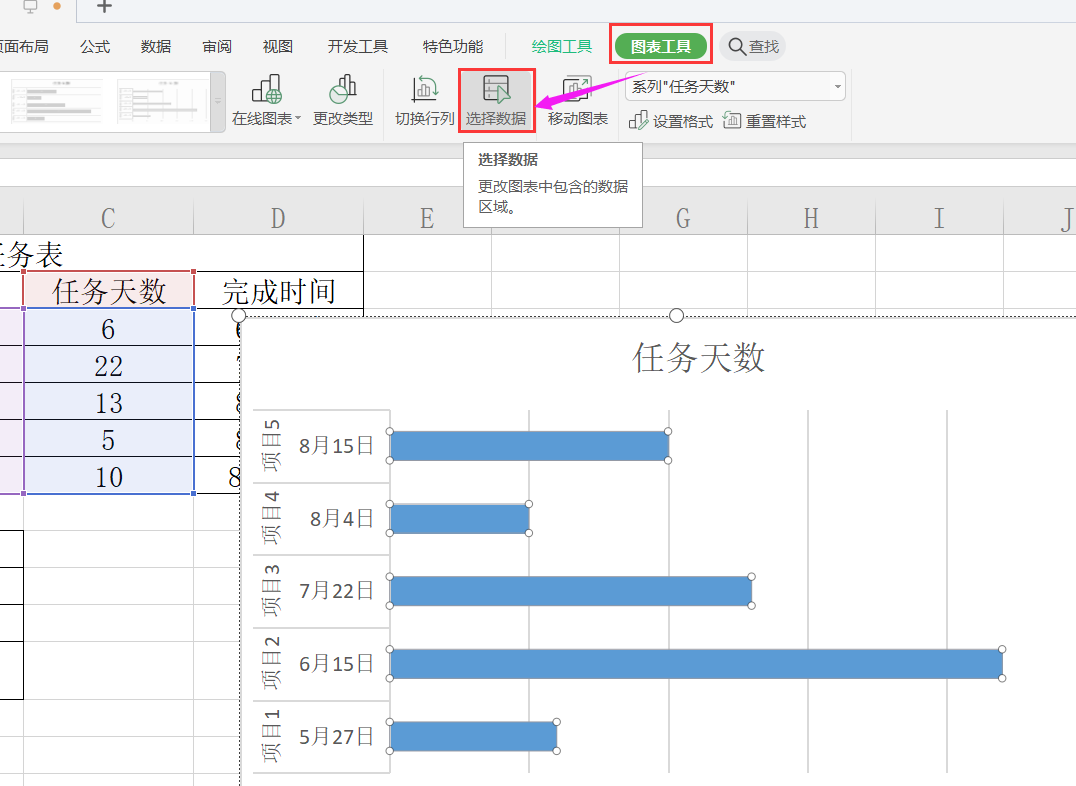Click the search (查找) magnifier button
This screenshot has width=1076, height=786.
pos(753,47)
